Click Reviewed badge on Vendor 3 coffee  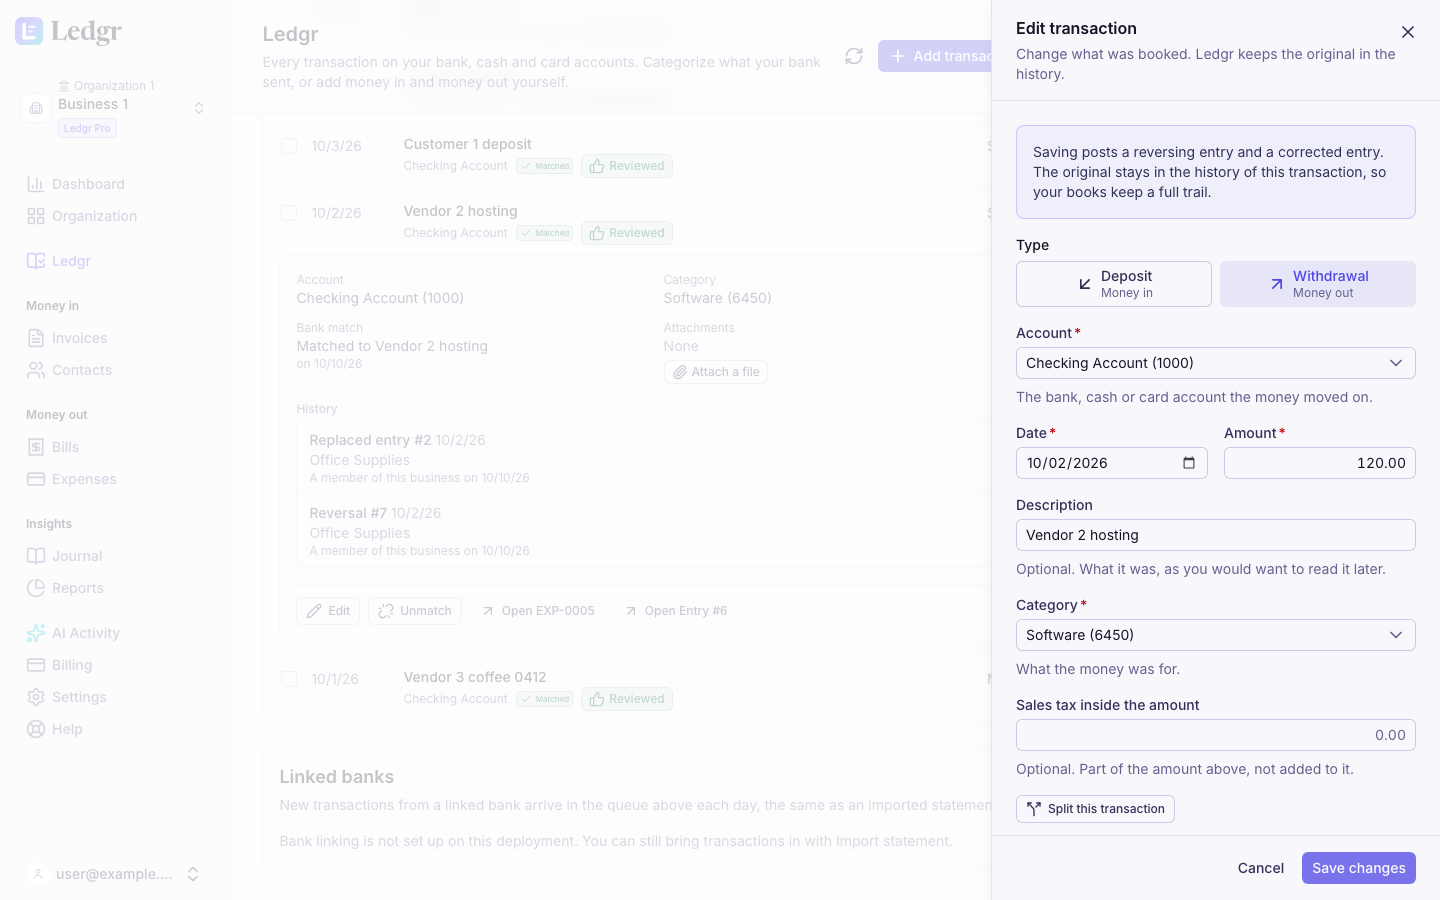coord(627,699)
